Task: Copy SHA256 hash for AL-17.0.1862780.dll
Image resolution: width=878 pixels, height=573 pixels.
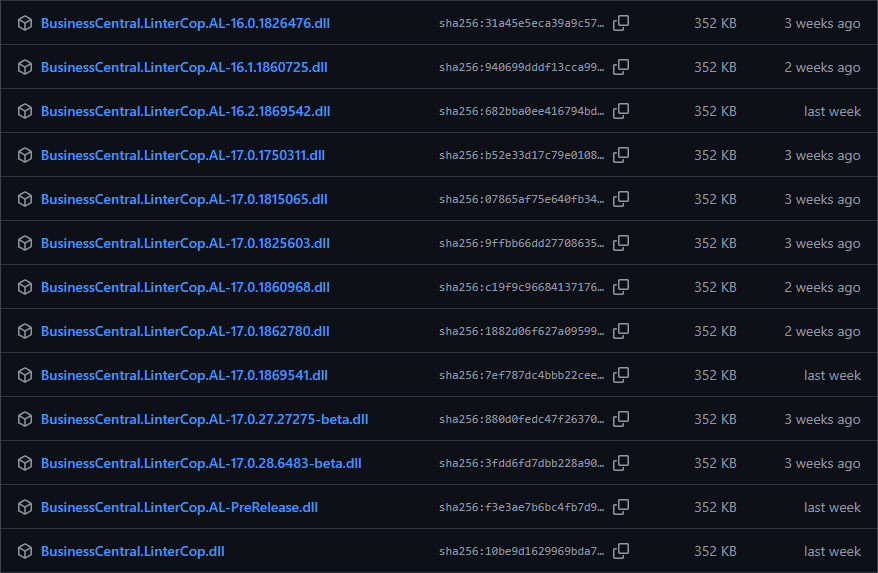Action: coord(621,331)
